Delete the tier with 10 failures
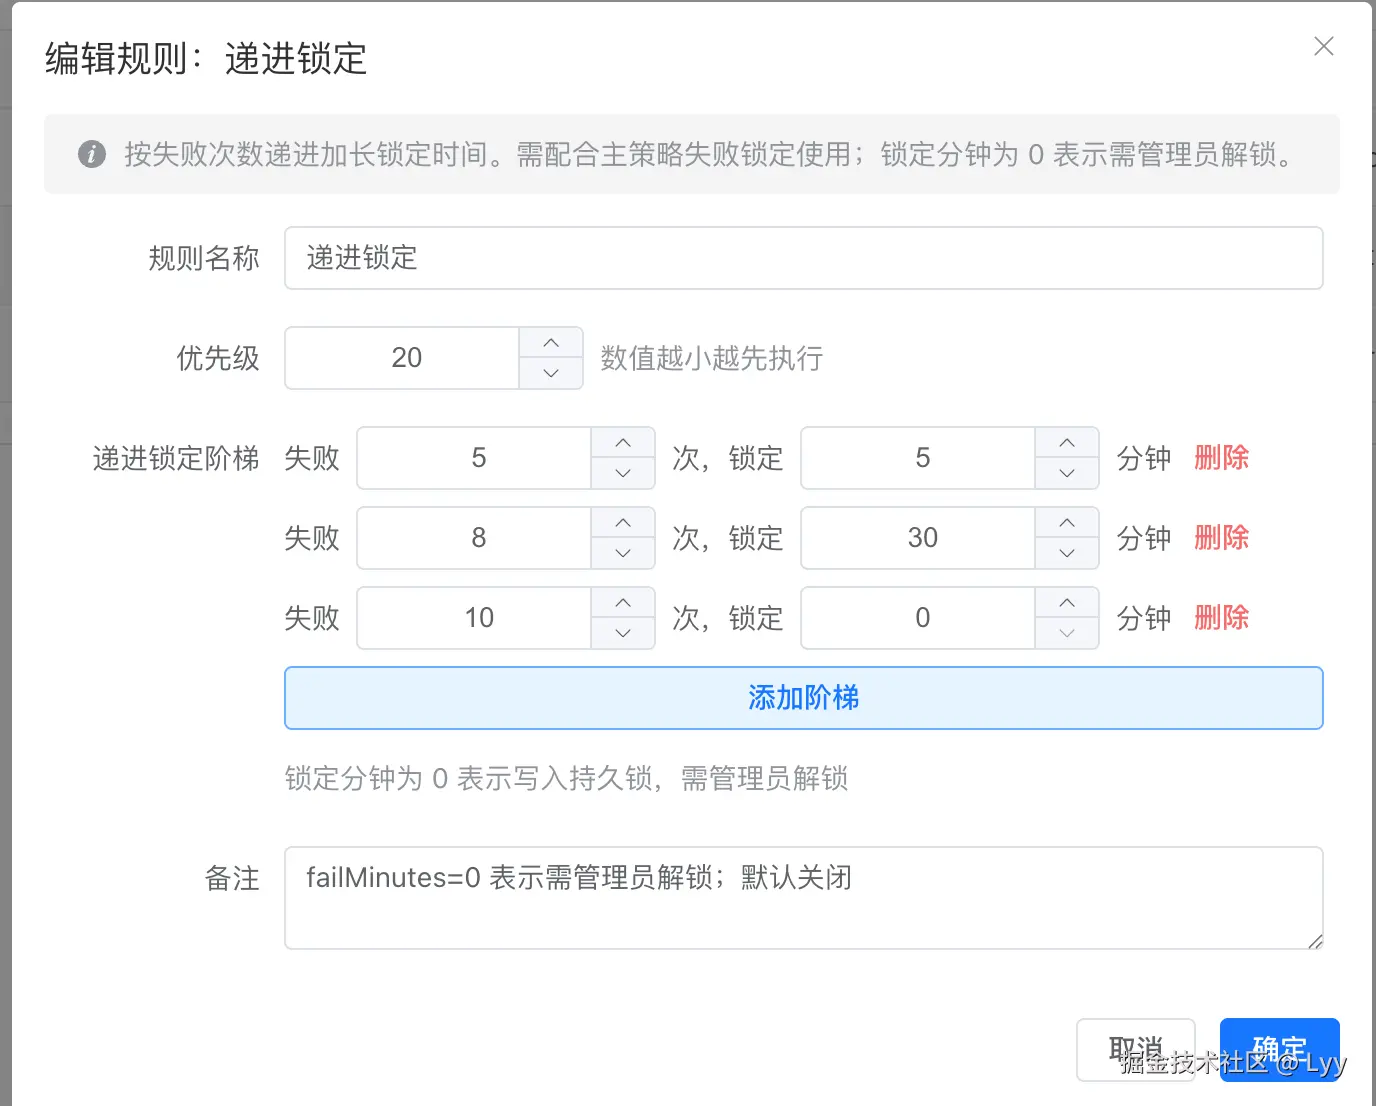Viewport: 1376px width, 1106px height. (1221, 618)
